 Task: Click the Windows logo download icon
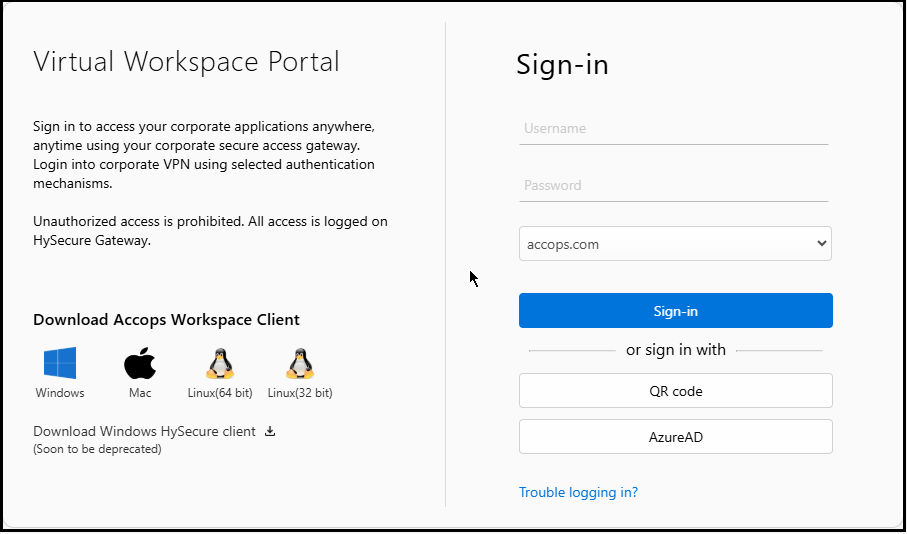pos(60,362)
